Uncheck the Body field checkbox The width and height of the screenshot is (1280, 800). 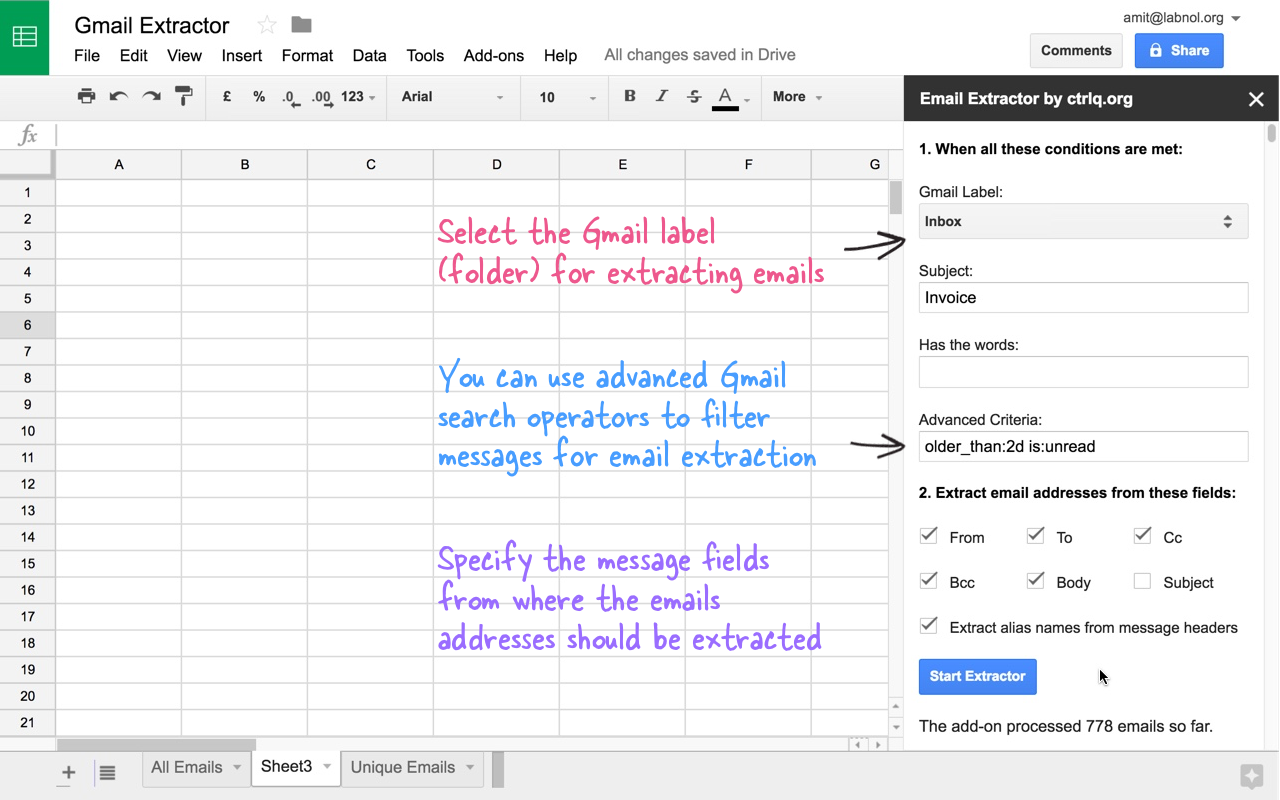(x=1036, y=581)
